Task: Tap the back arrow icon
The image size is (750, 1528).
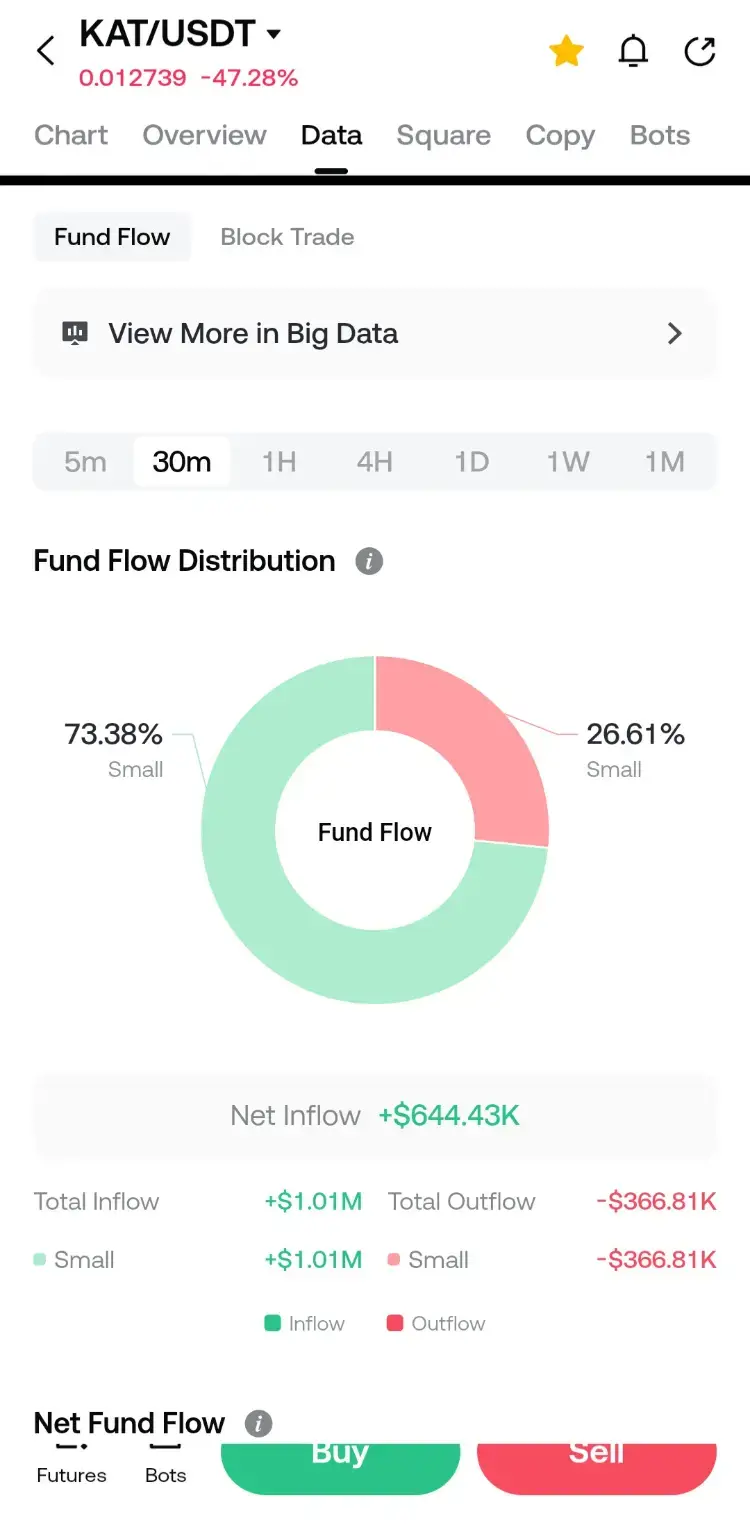Action: [x=45, y=51]
